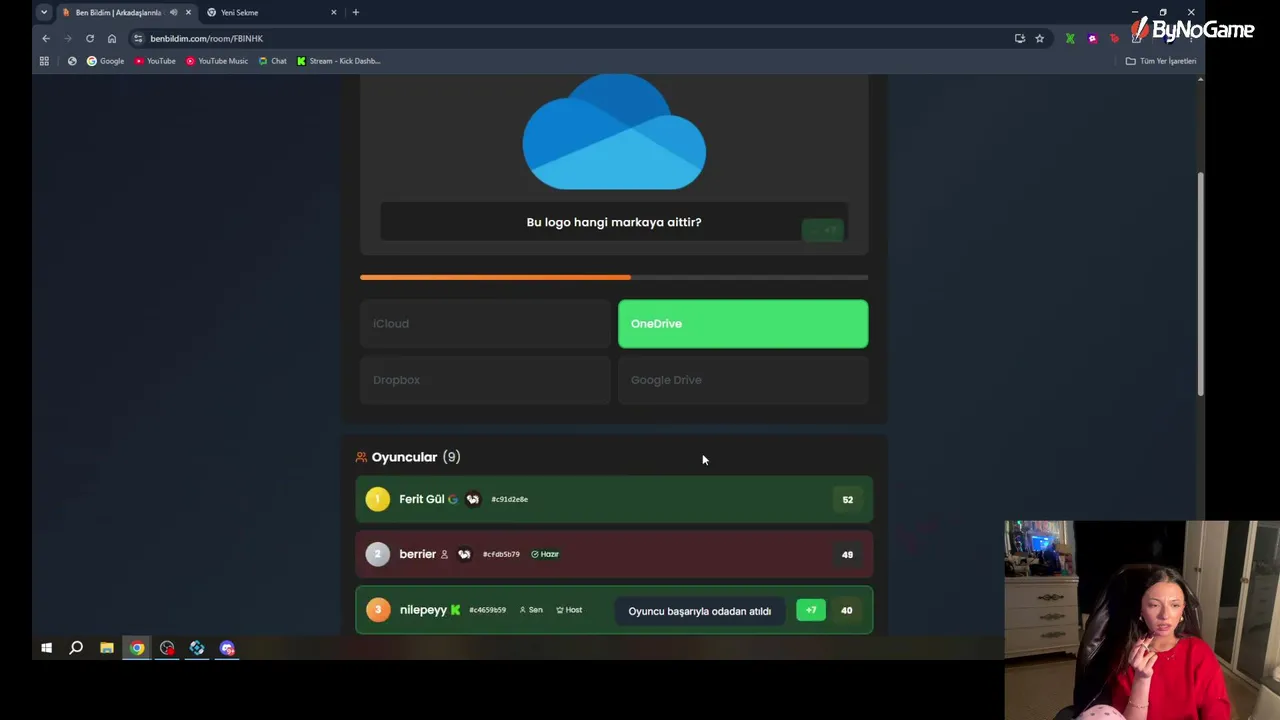Image resolution: width=1280 pixels, height=720 pixels.
Task: Click berrier's score of 49
Action: [847, 554]
